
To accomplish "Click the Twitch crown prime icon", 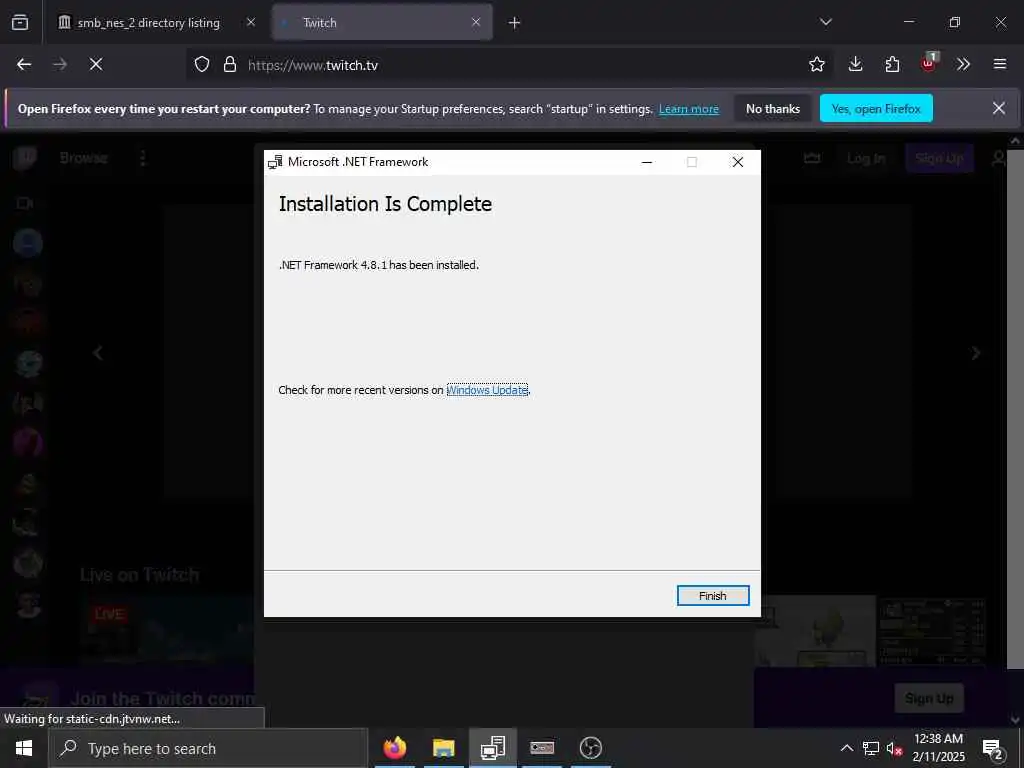I will click(x=812, y=158).
